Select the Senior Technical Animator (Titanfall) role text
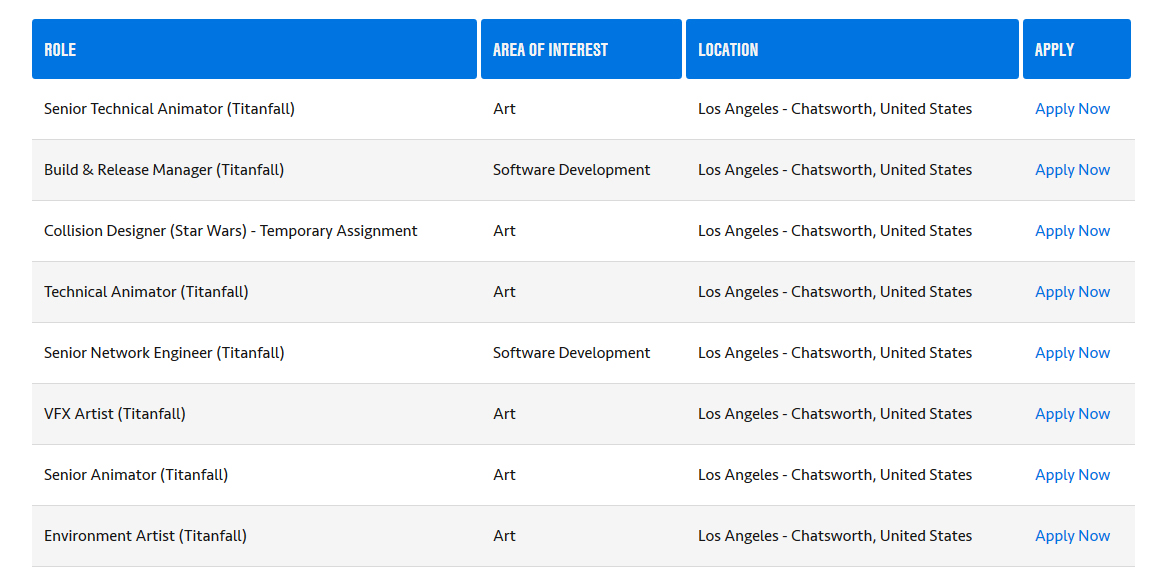 169,109
